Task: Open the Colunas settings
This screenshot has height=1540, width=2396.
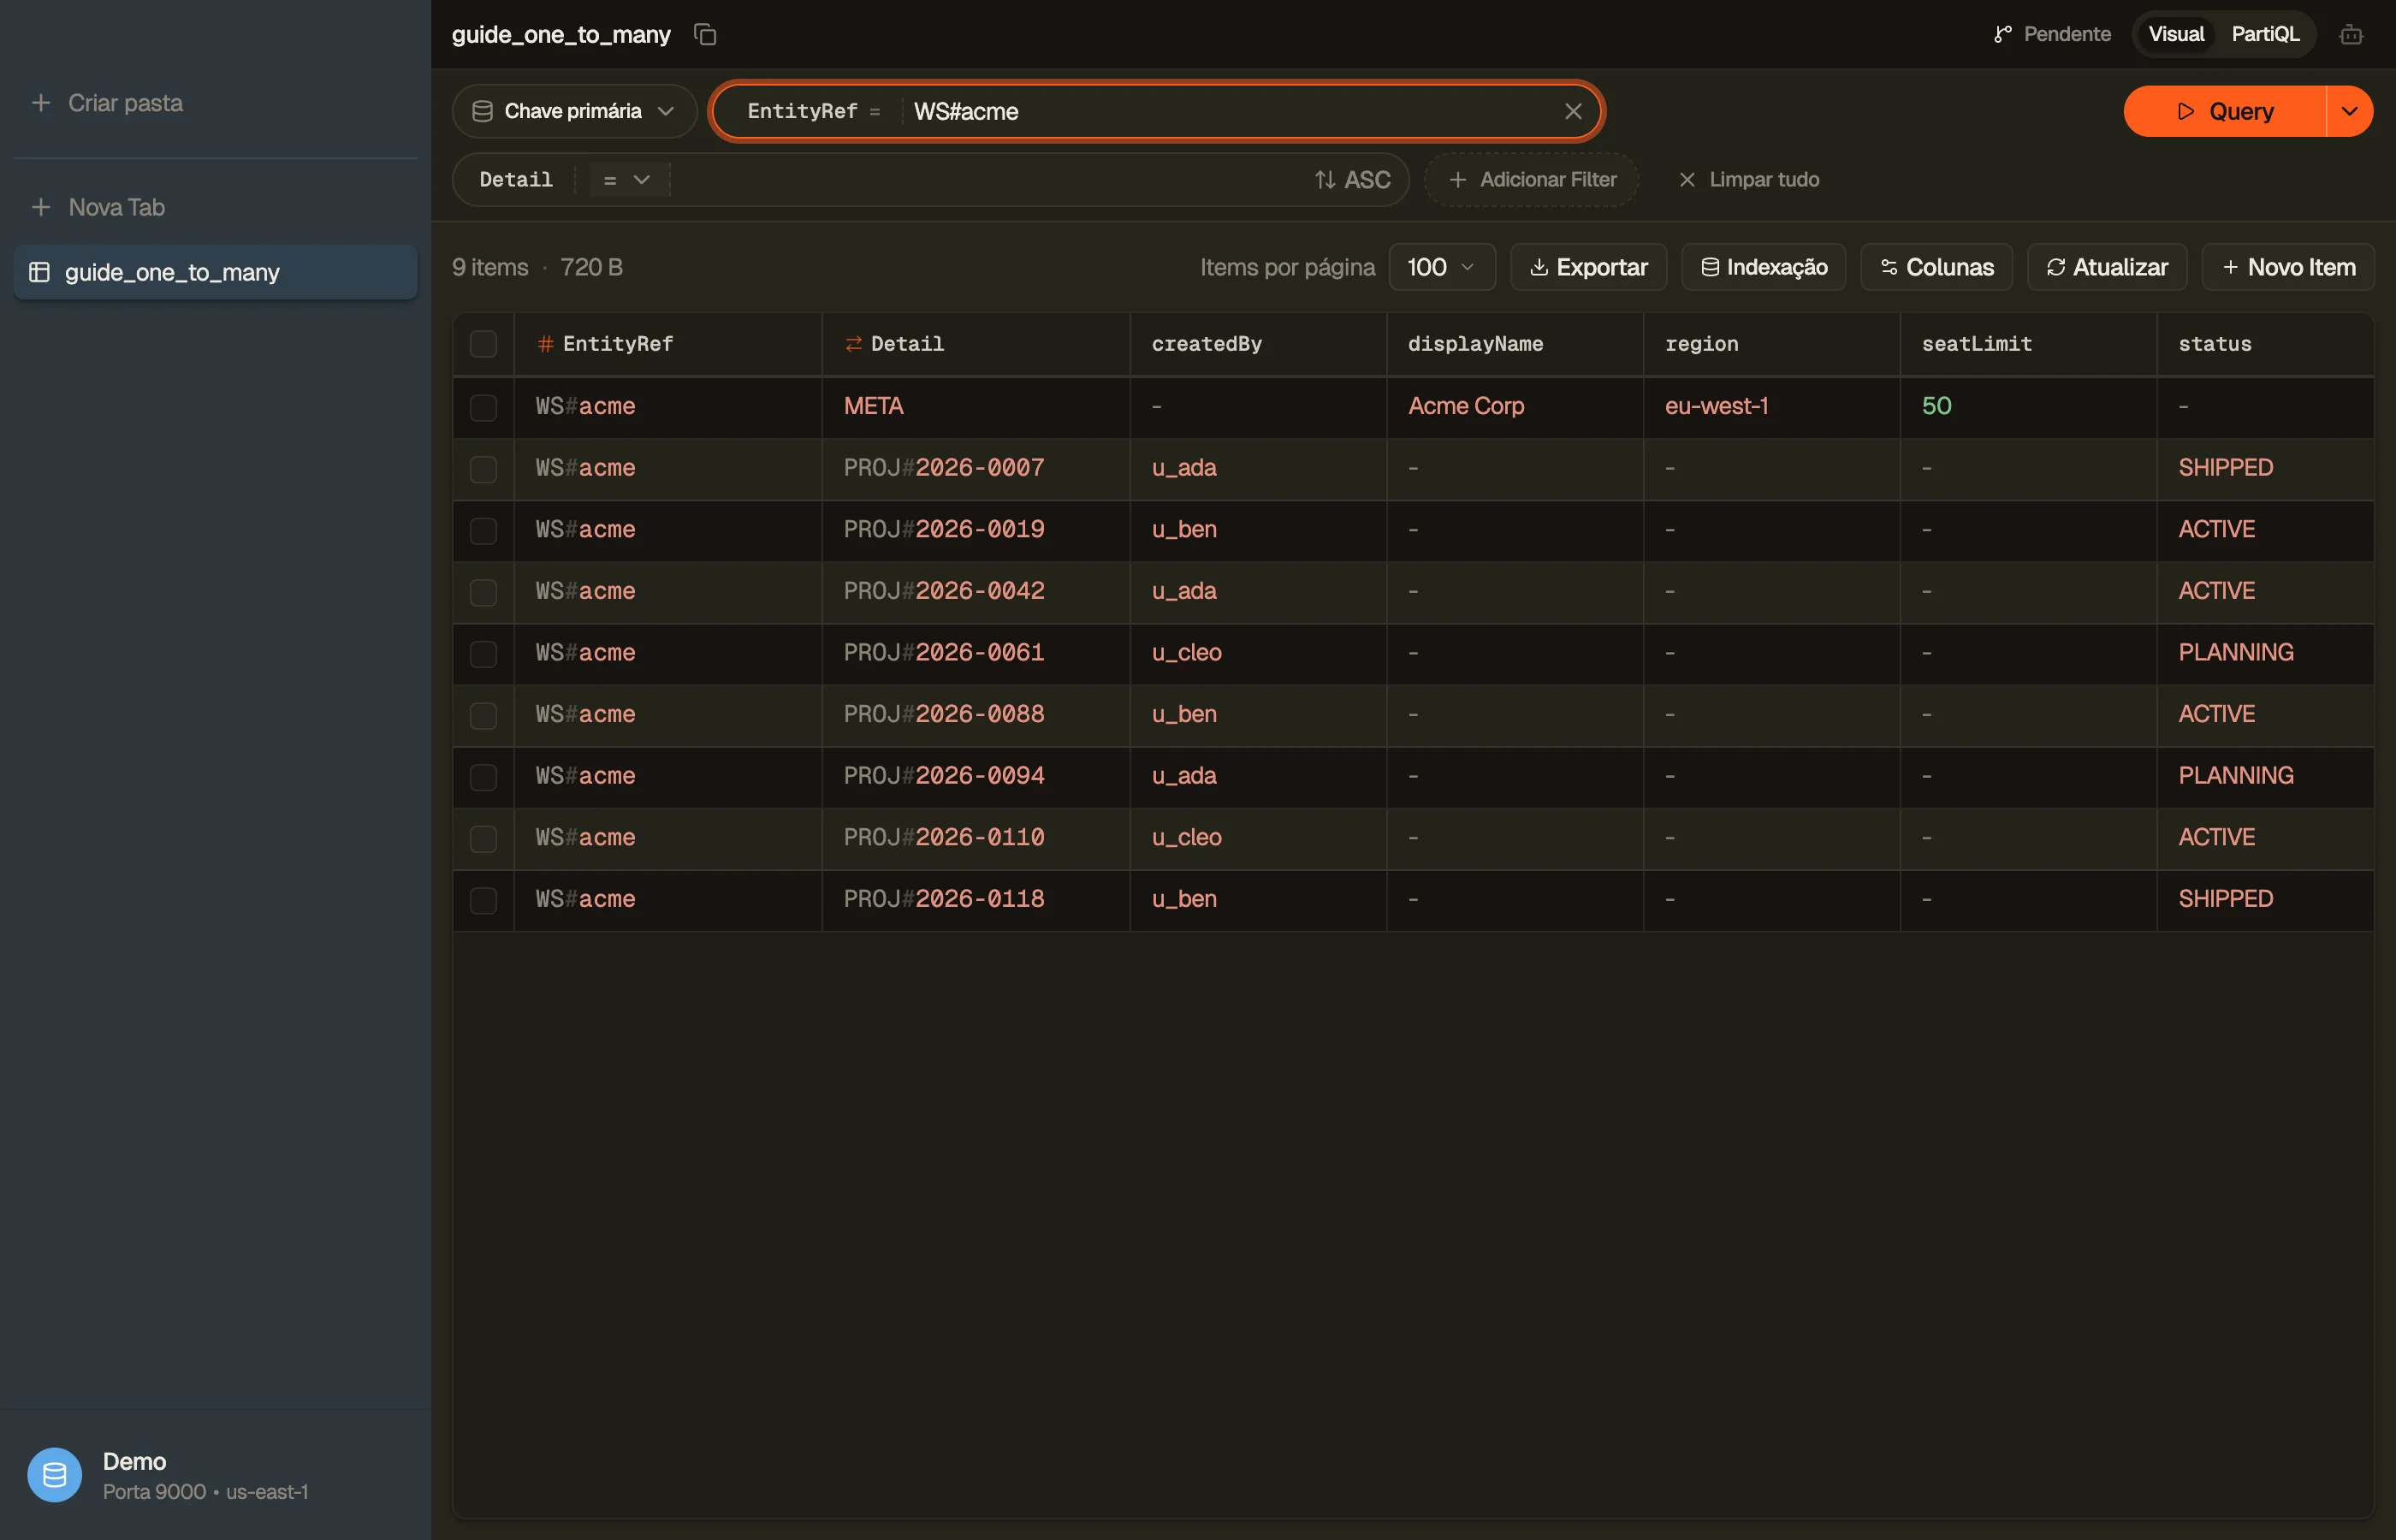Action: point(1936,267)
